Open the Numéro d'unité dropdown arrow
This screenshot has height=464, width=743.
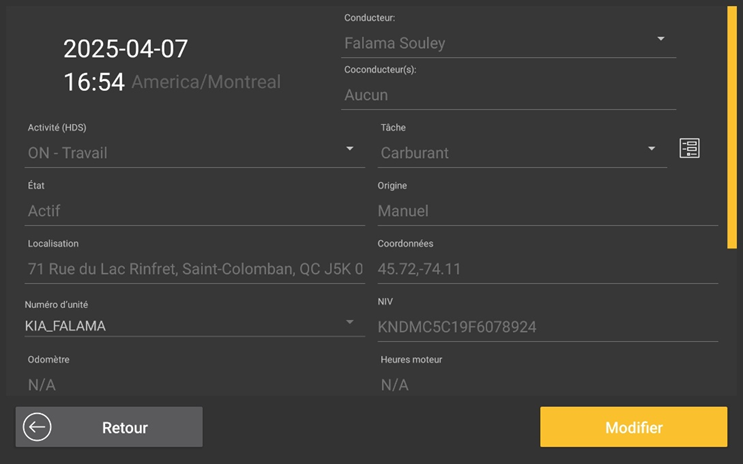point(350,322)
